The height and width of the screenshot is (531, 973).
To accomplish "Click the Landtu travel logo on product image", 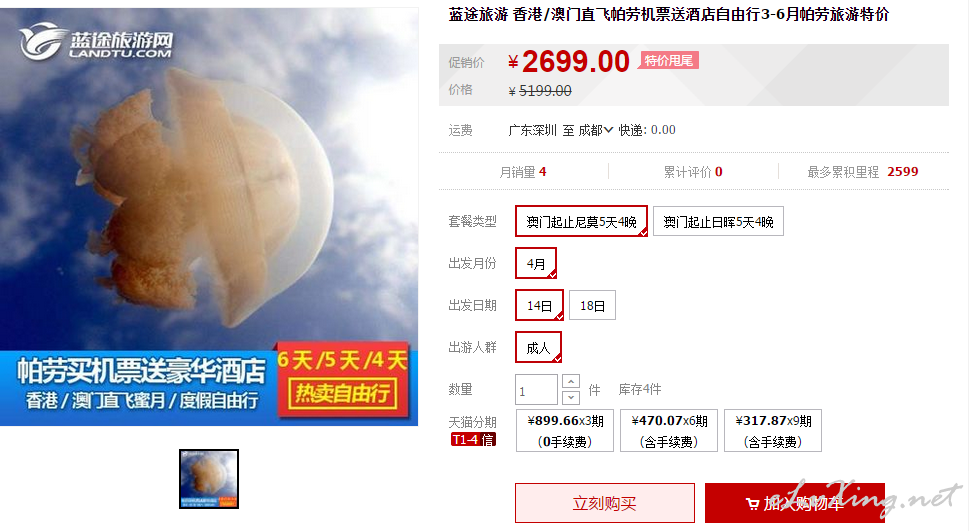I will (x=96, y=42).
